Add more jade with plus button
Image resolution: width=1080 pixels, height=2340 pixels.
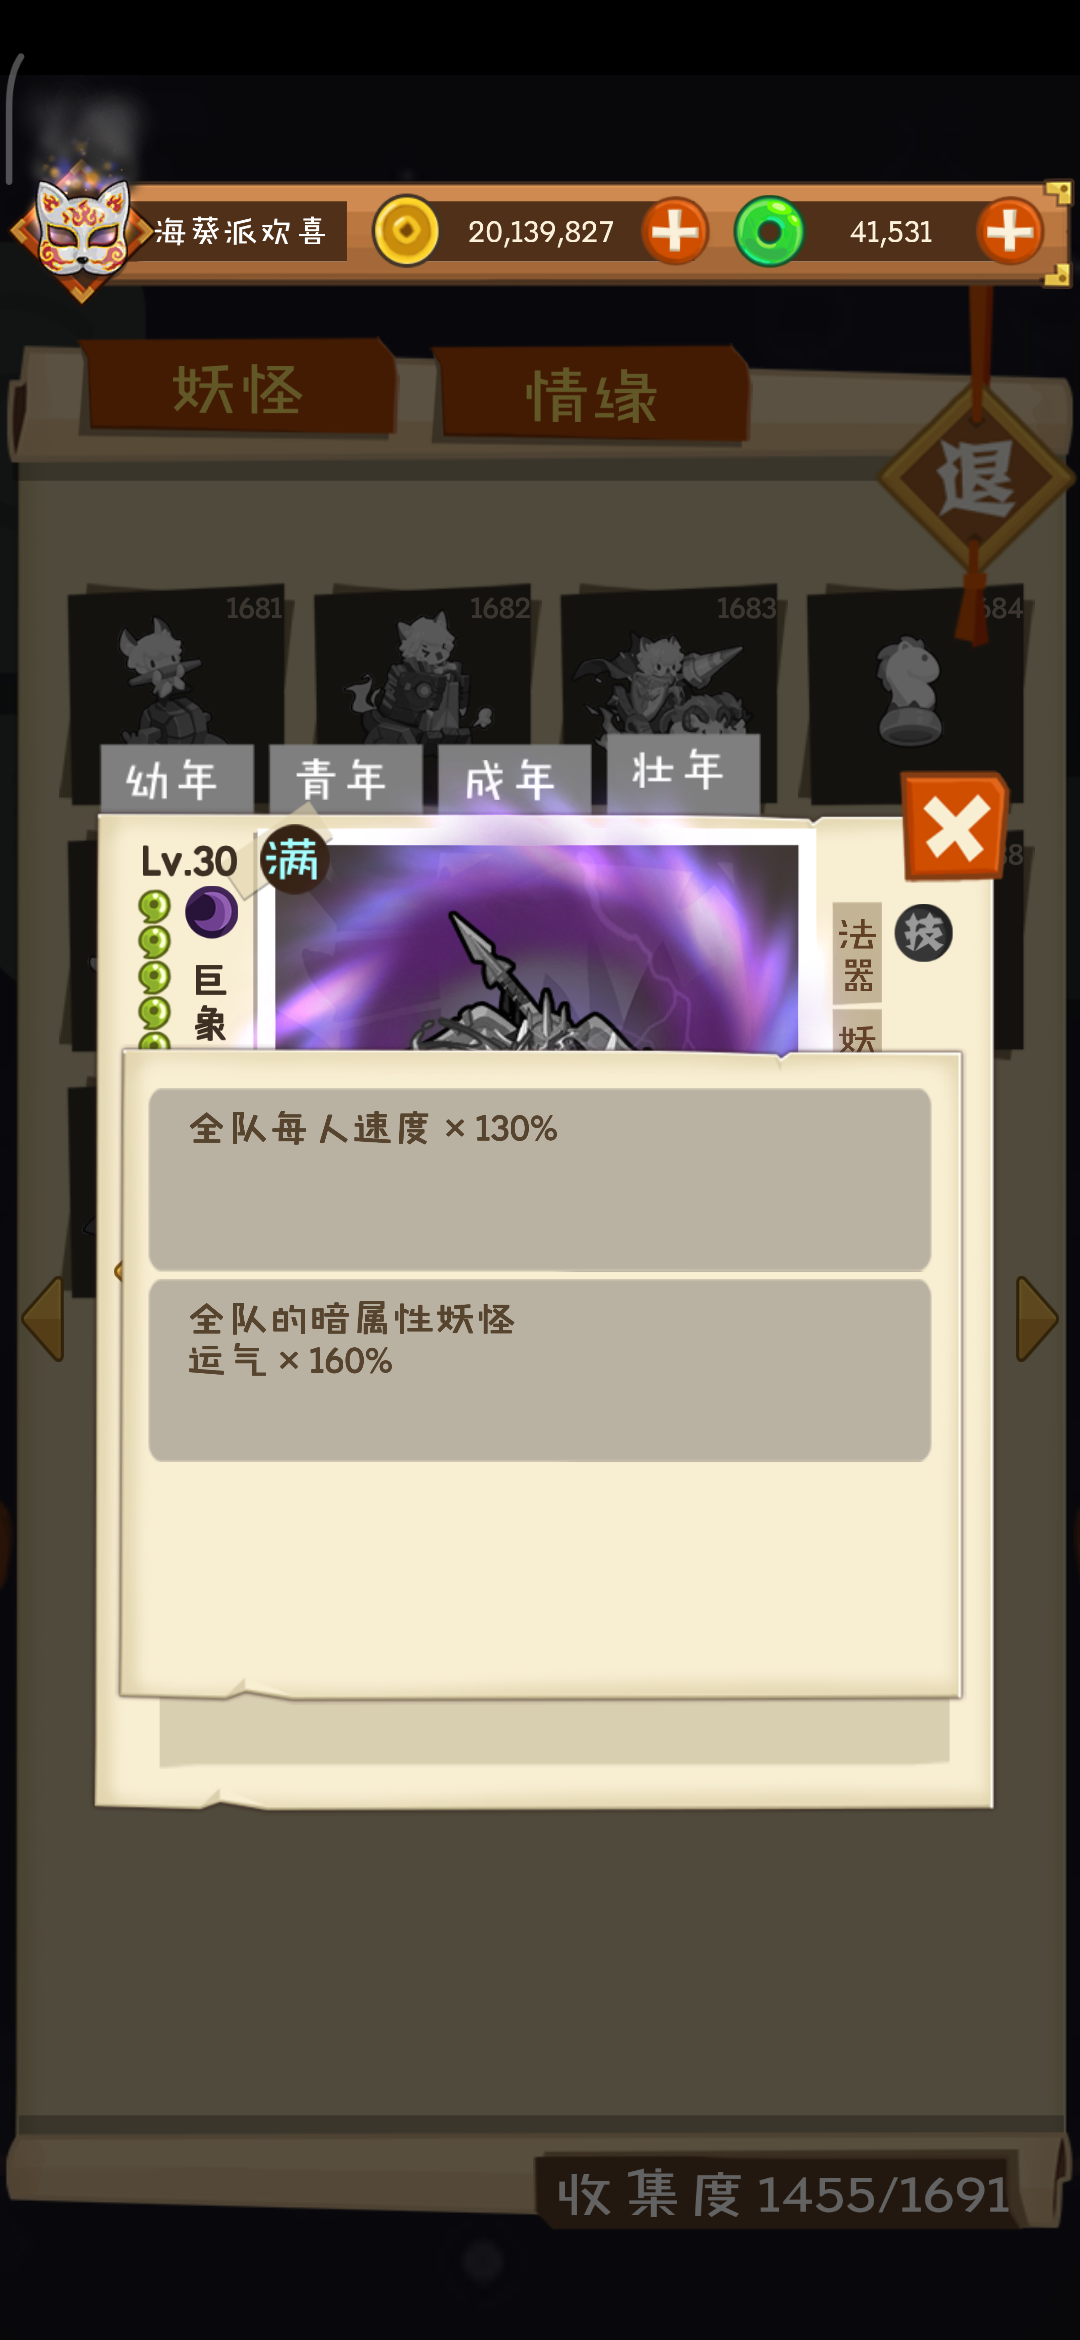[1010, 231]
